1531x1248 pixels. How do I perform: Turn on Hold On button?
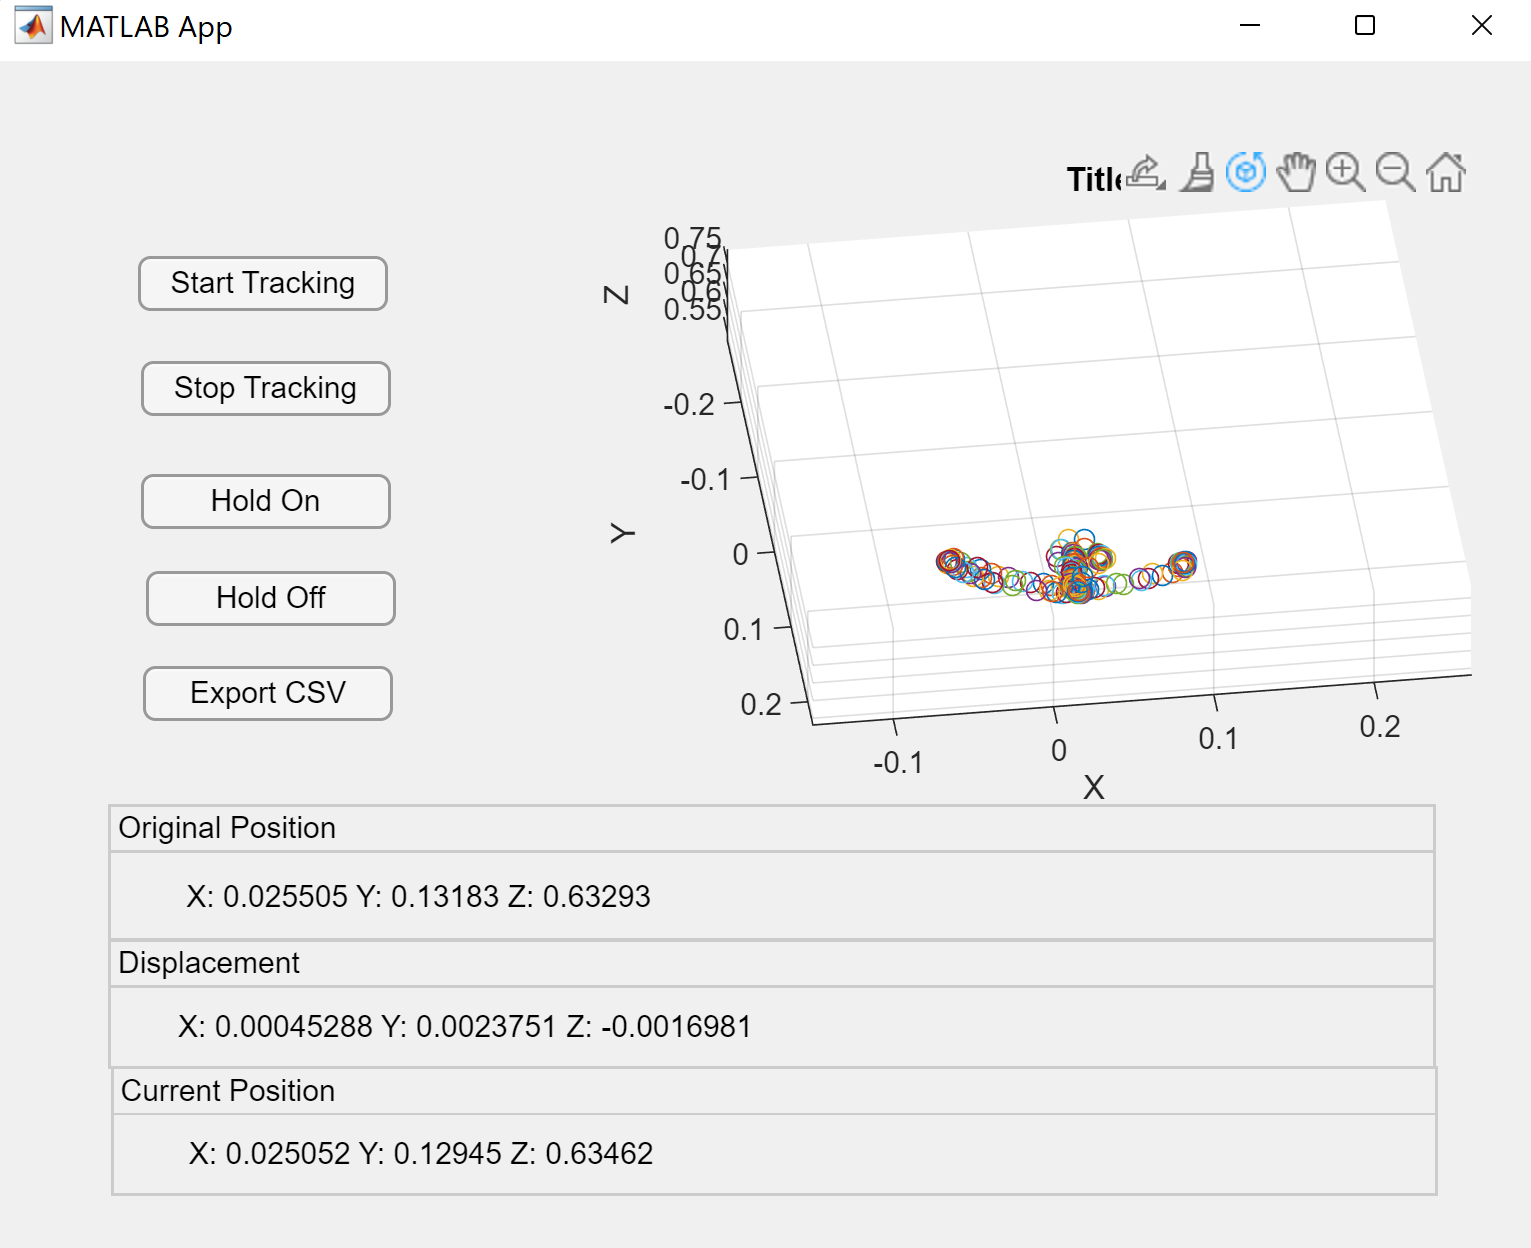pyautogui.click(x=266, y=502)
